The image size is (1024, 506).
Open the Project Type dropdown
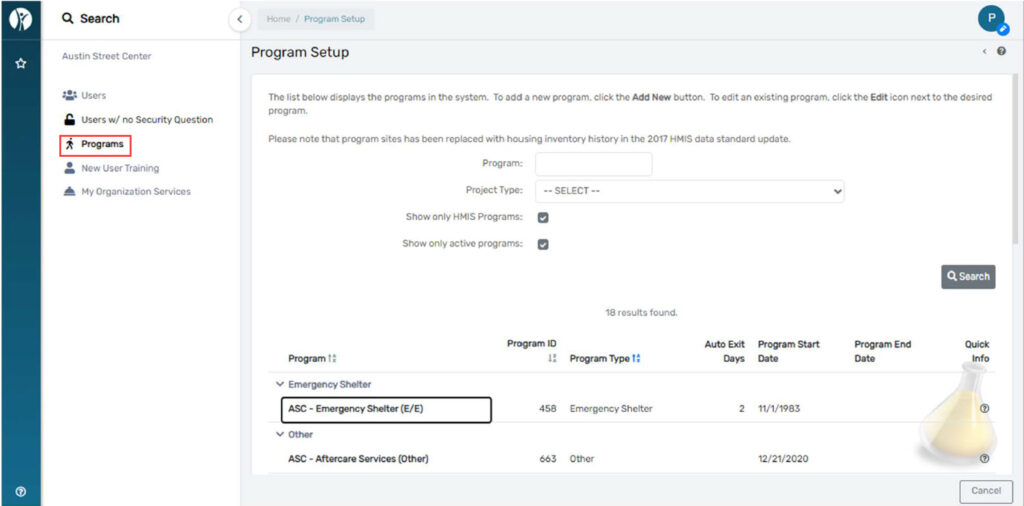click(x=690, y=191)
